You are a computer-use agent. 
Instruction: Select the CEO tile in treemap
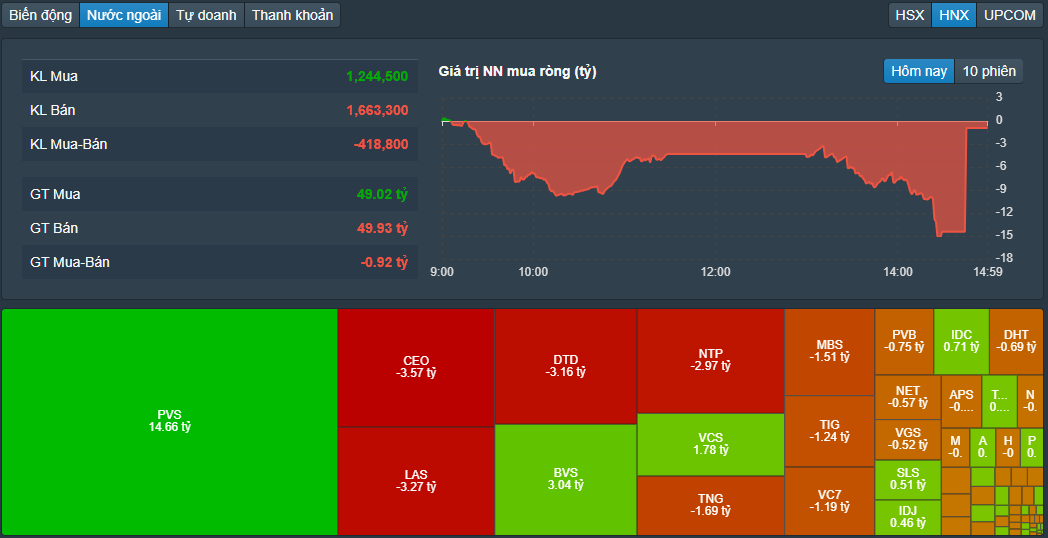click(416, 367)
